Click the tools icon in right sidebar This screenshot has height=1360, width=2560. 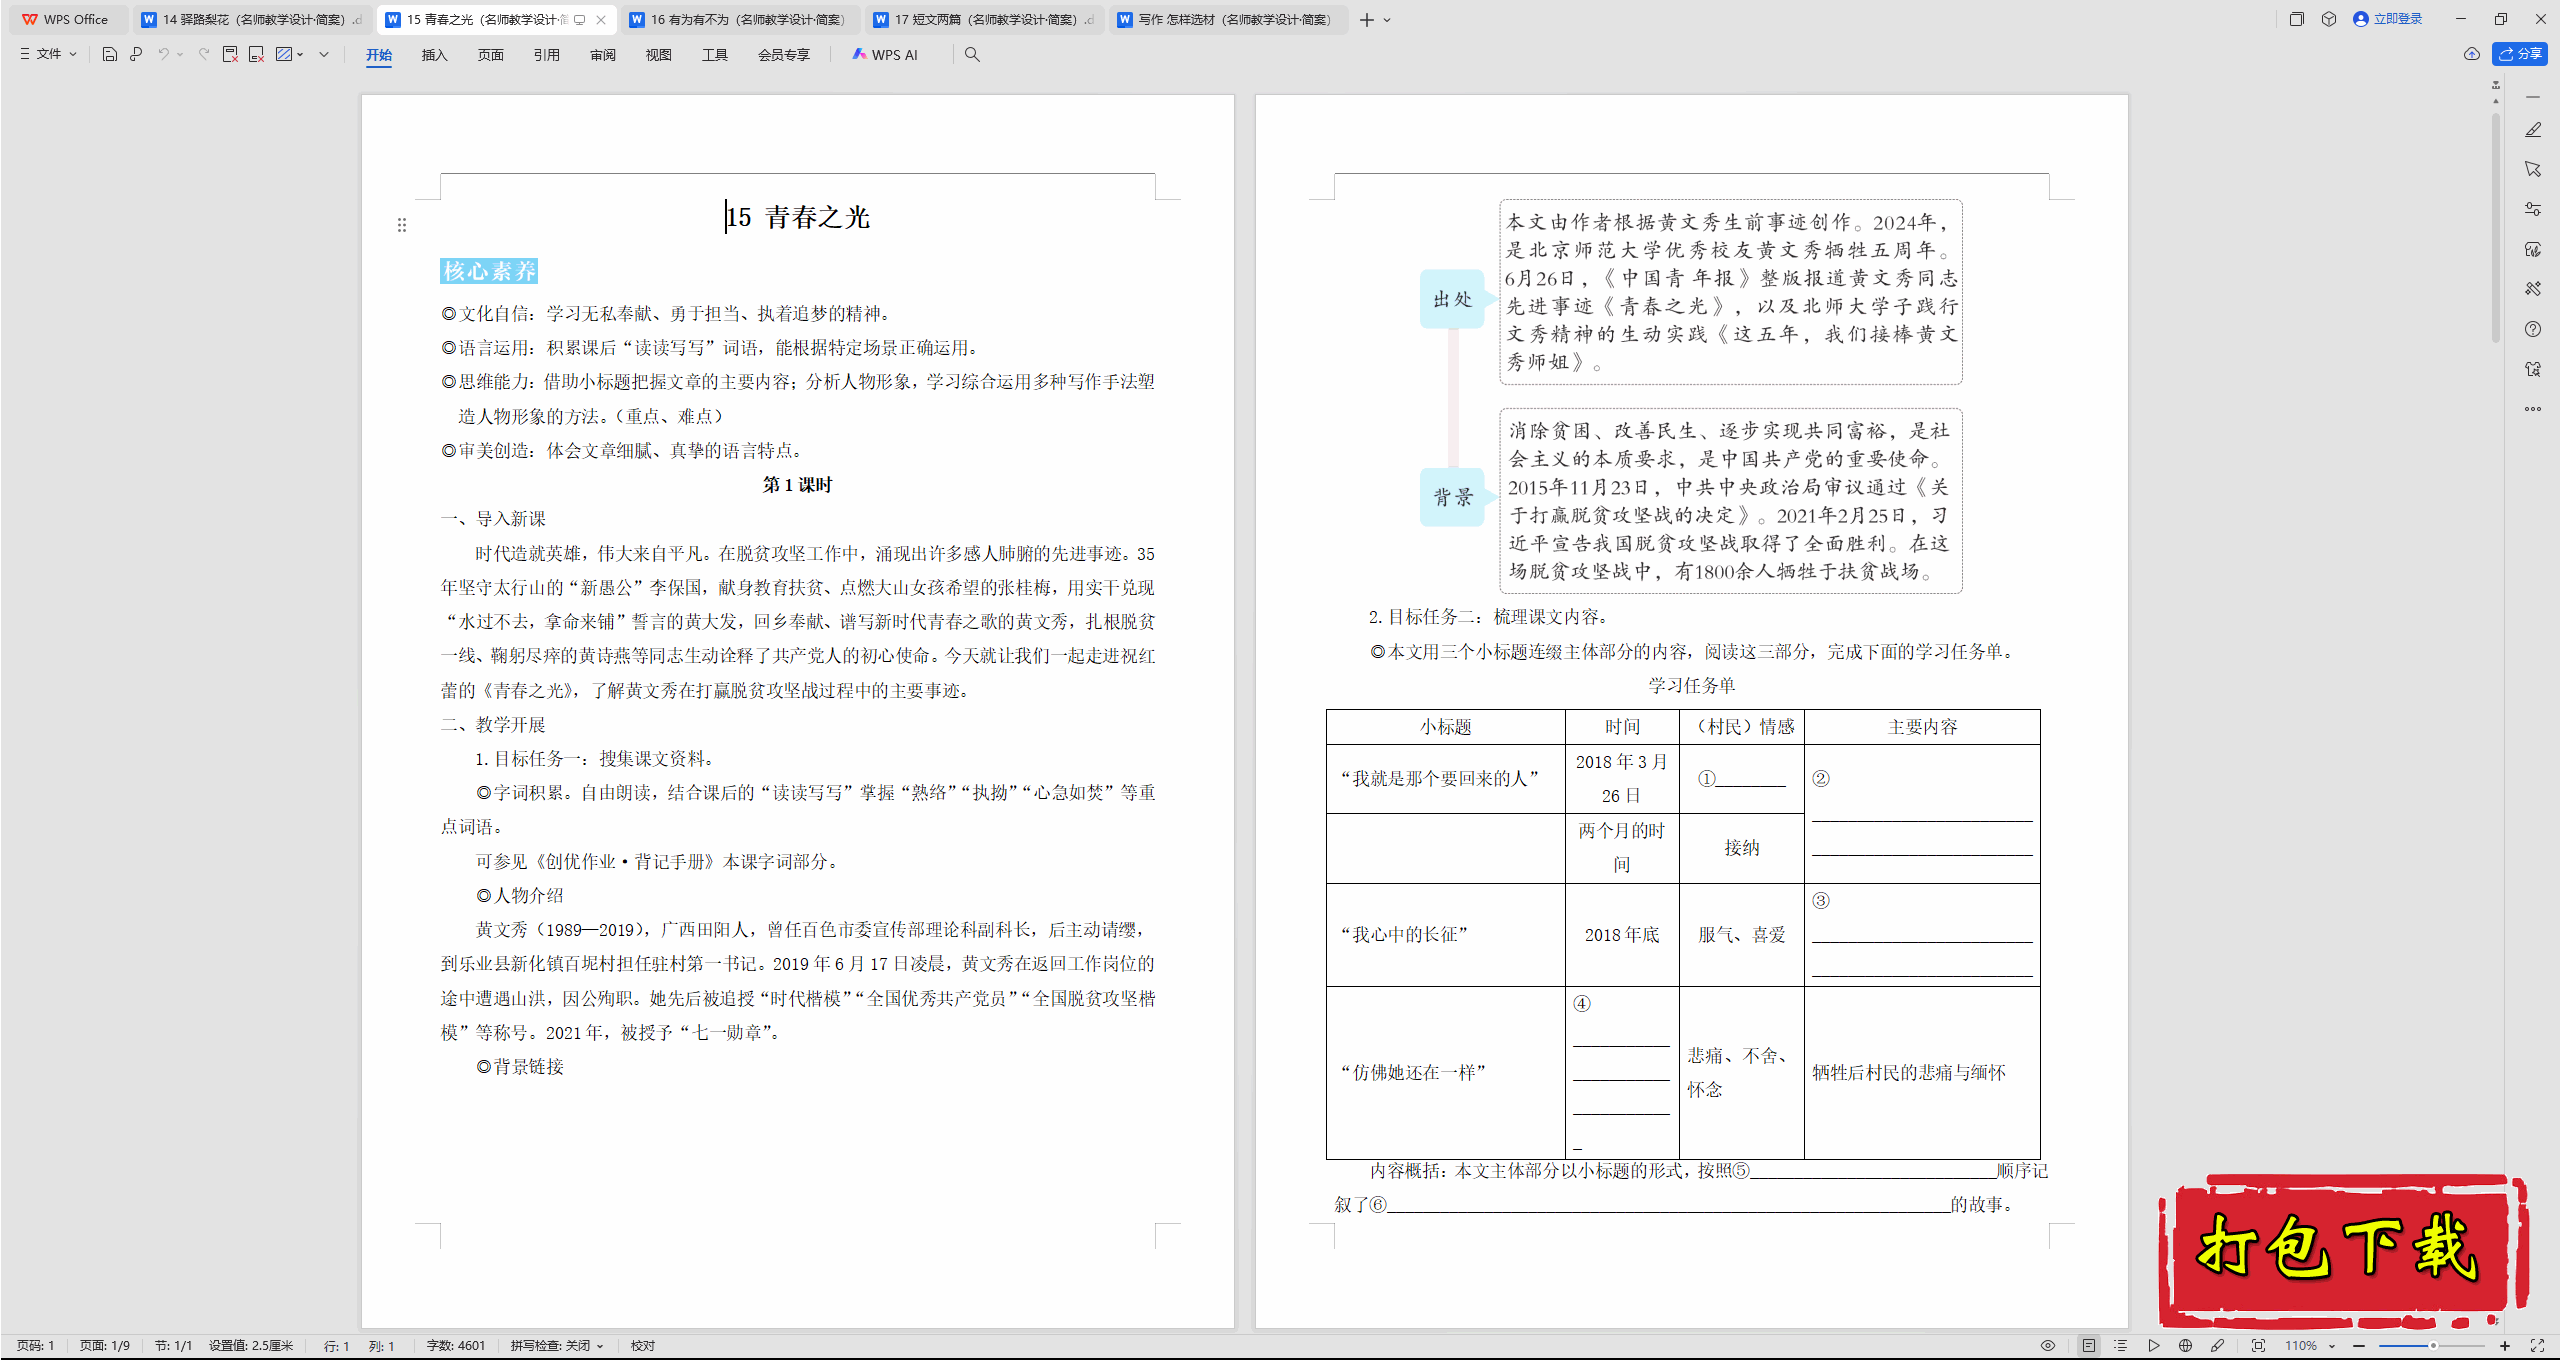[x=2533, y=289]
